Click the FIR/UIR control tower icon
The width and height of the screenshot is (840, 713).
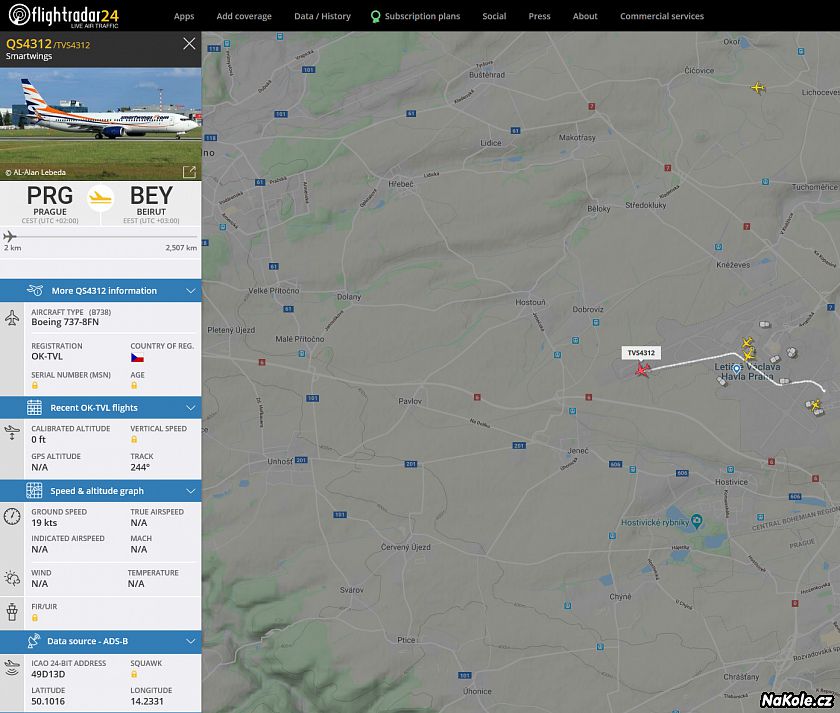click(x=12, y=612)
